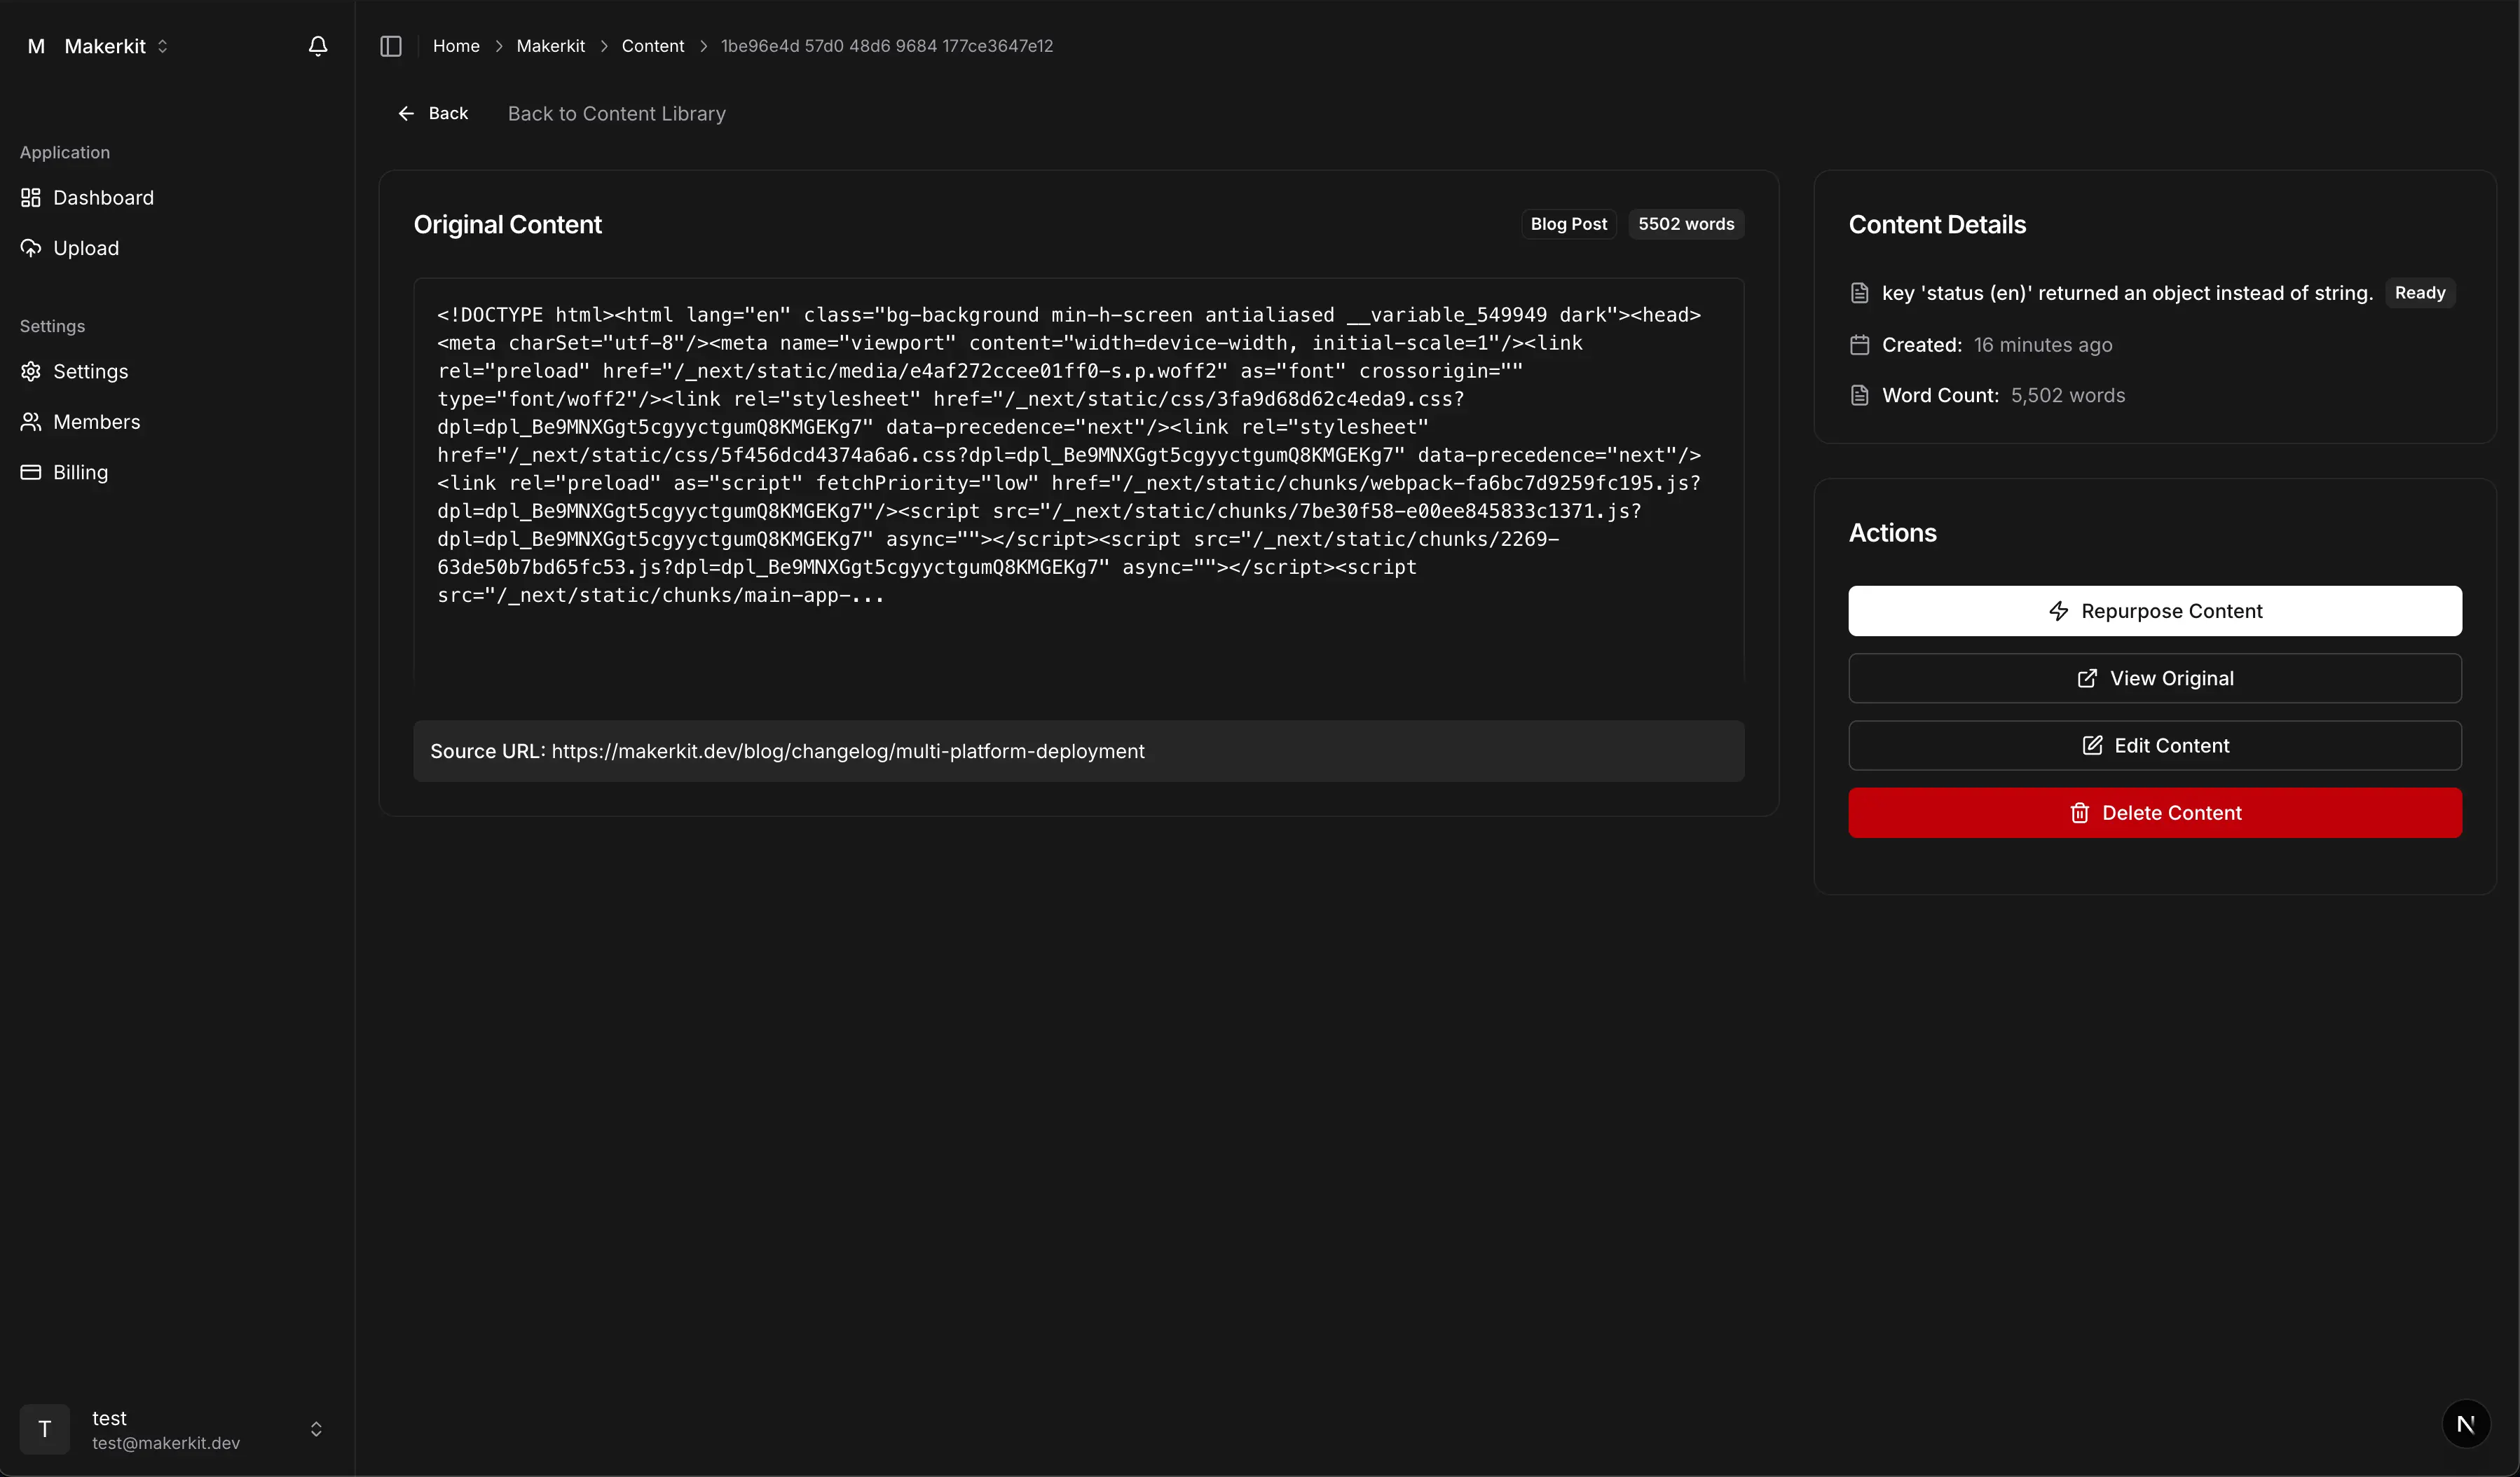Open Settings in the sidebar
This screenshot has width=2520, height=1477.
[90, 371]
